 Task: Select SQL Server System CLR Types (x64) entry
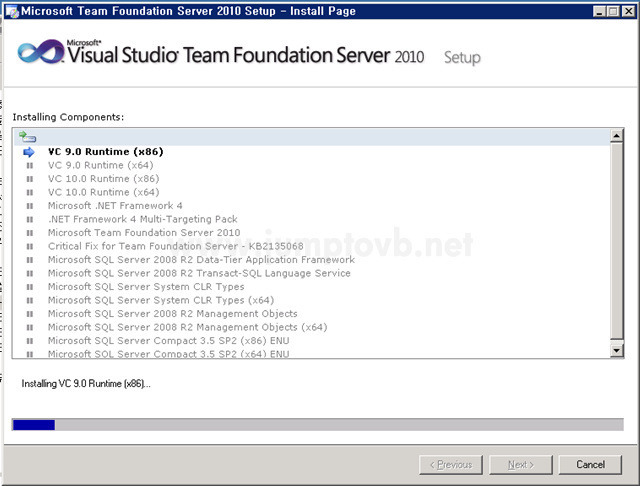161,300
